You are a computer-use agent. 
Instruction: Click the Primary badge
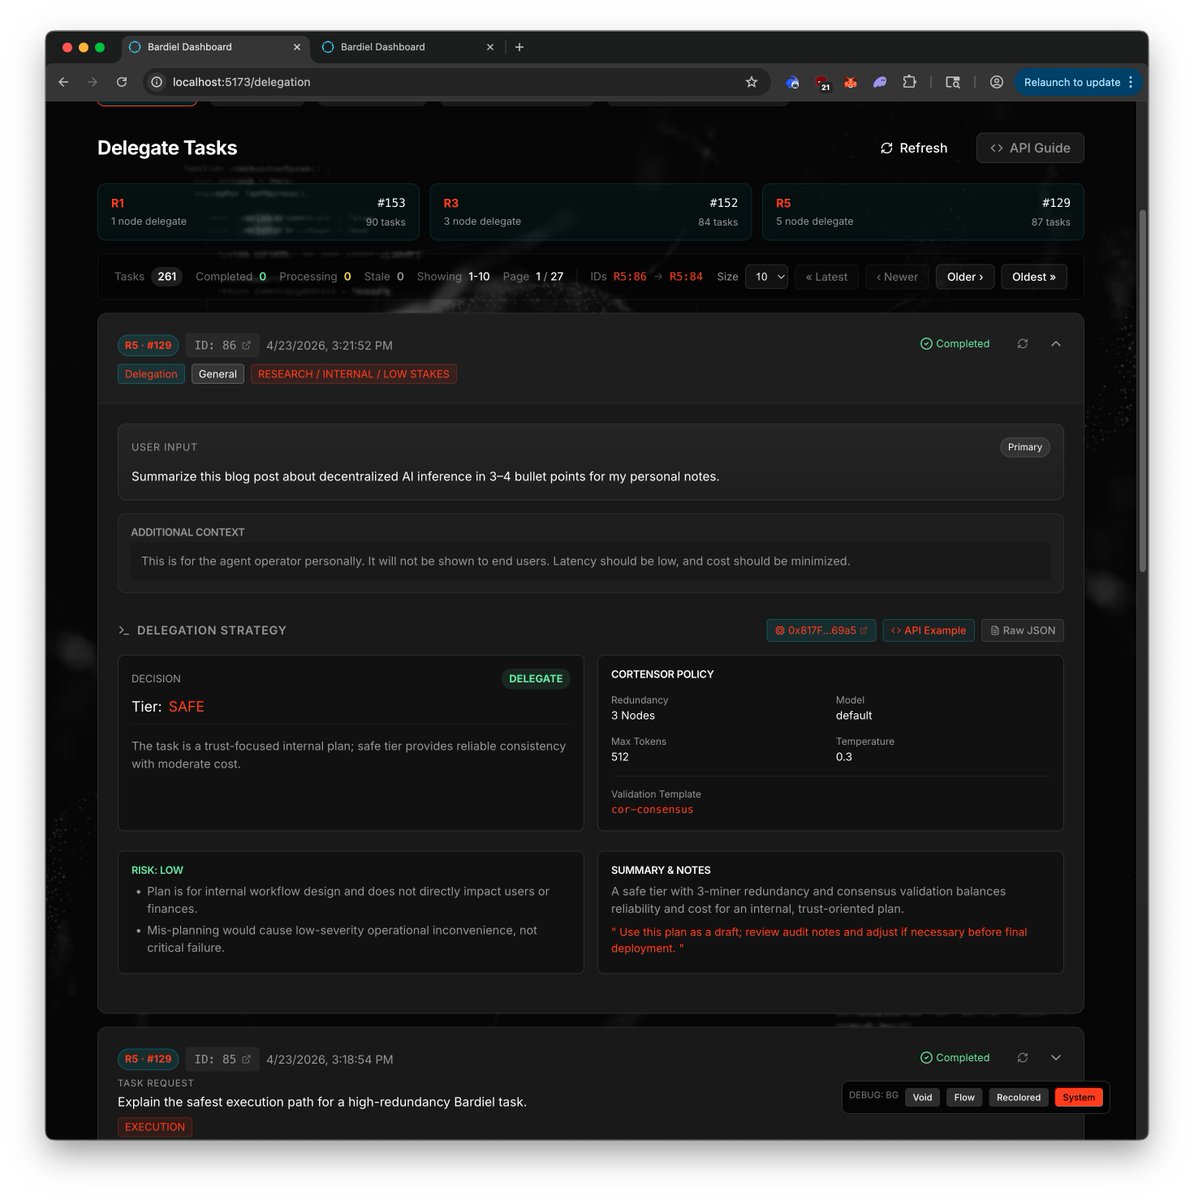[1025, 447]
